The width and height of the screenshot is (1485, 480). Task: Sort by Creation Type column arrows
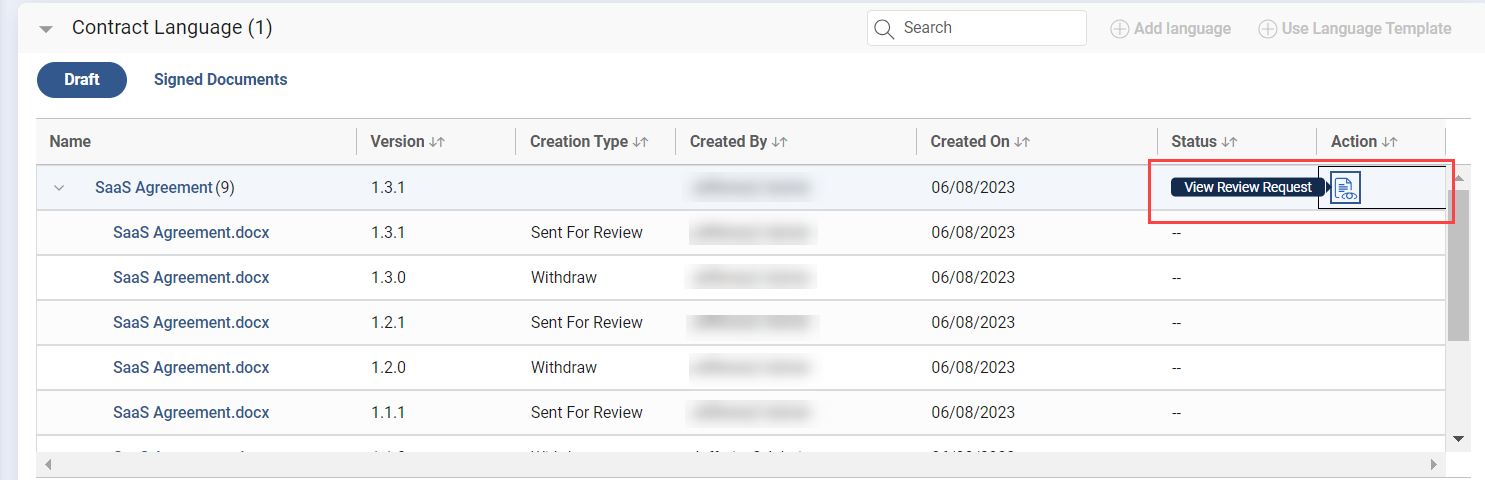(641, 142)
